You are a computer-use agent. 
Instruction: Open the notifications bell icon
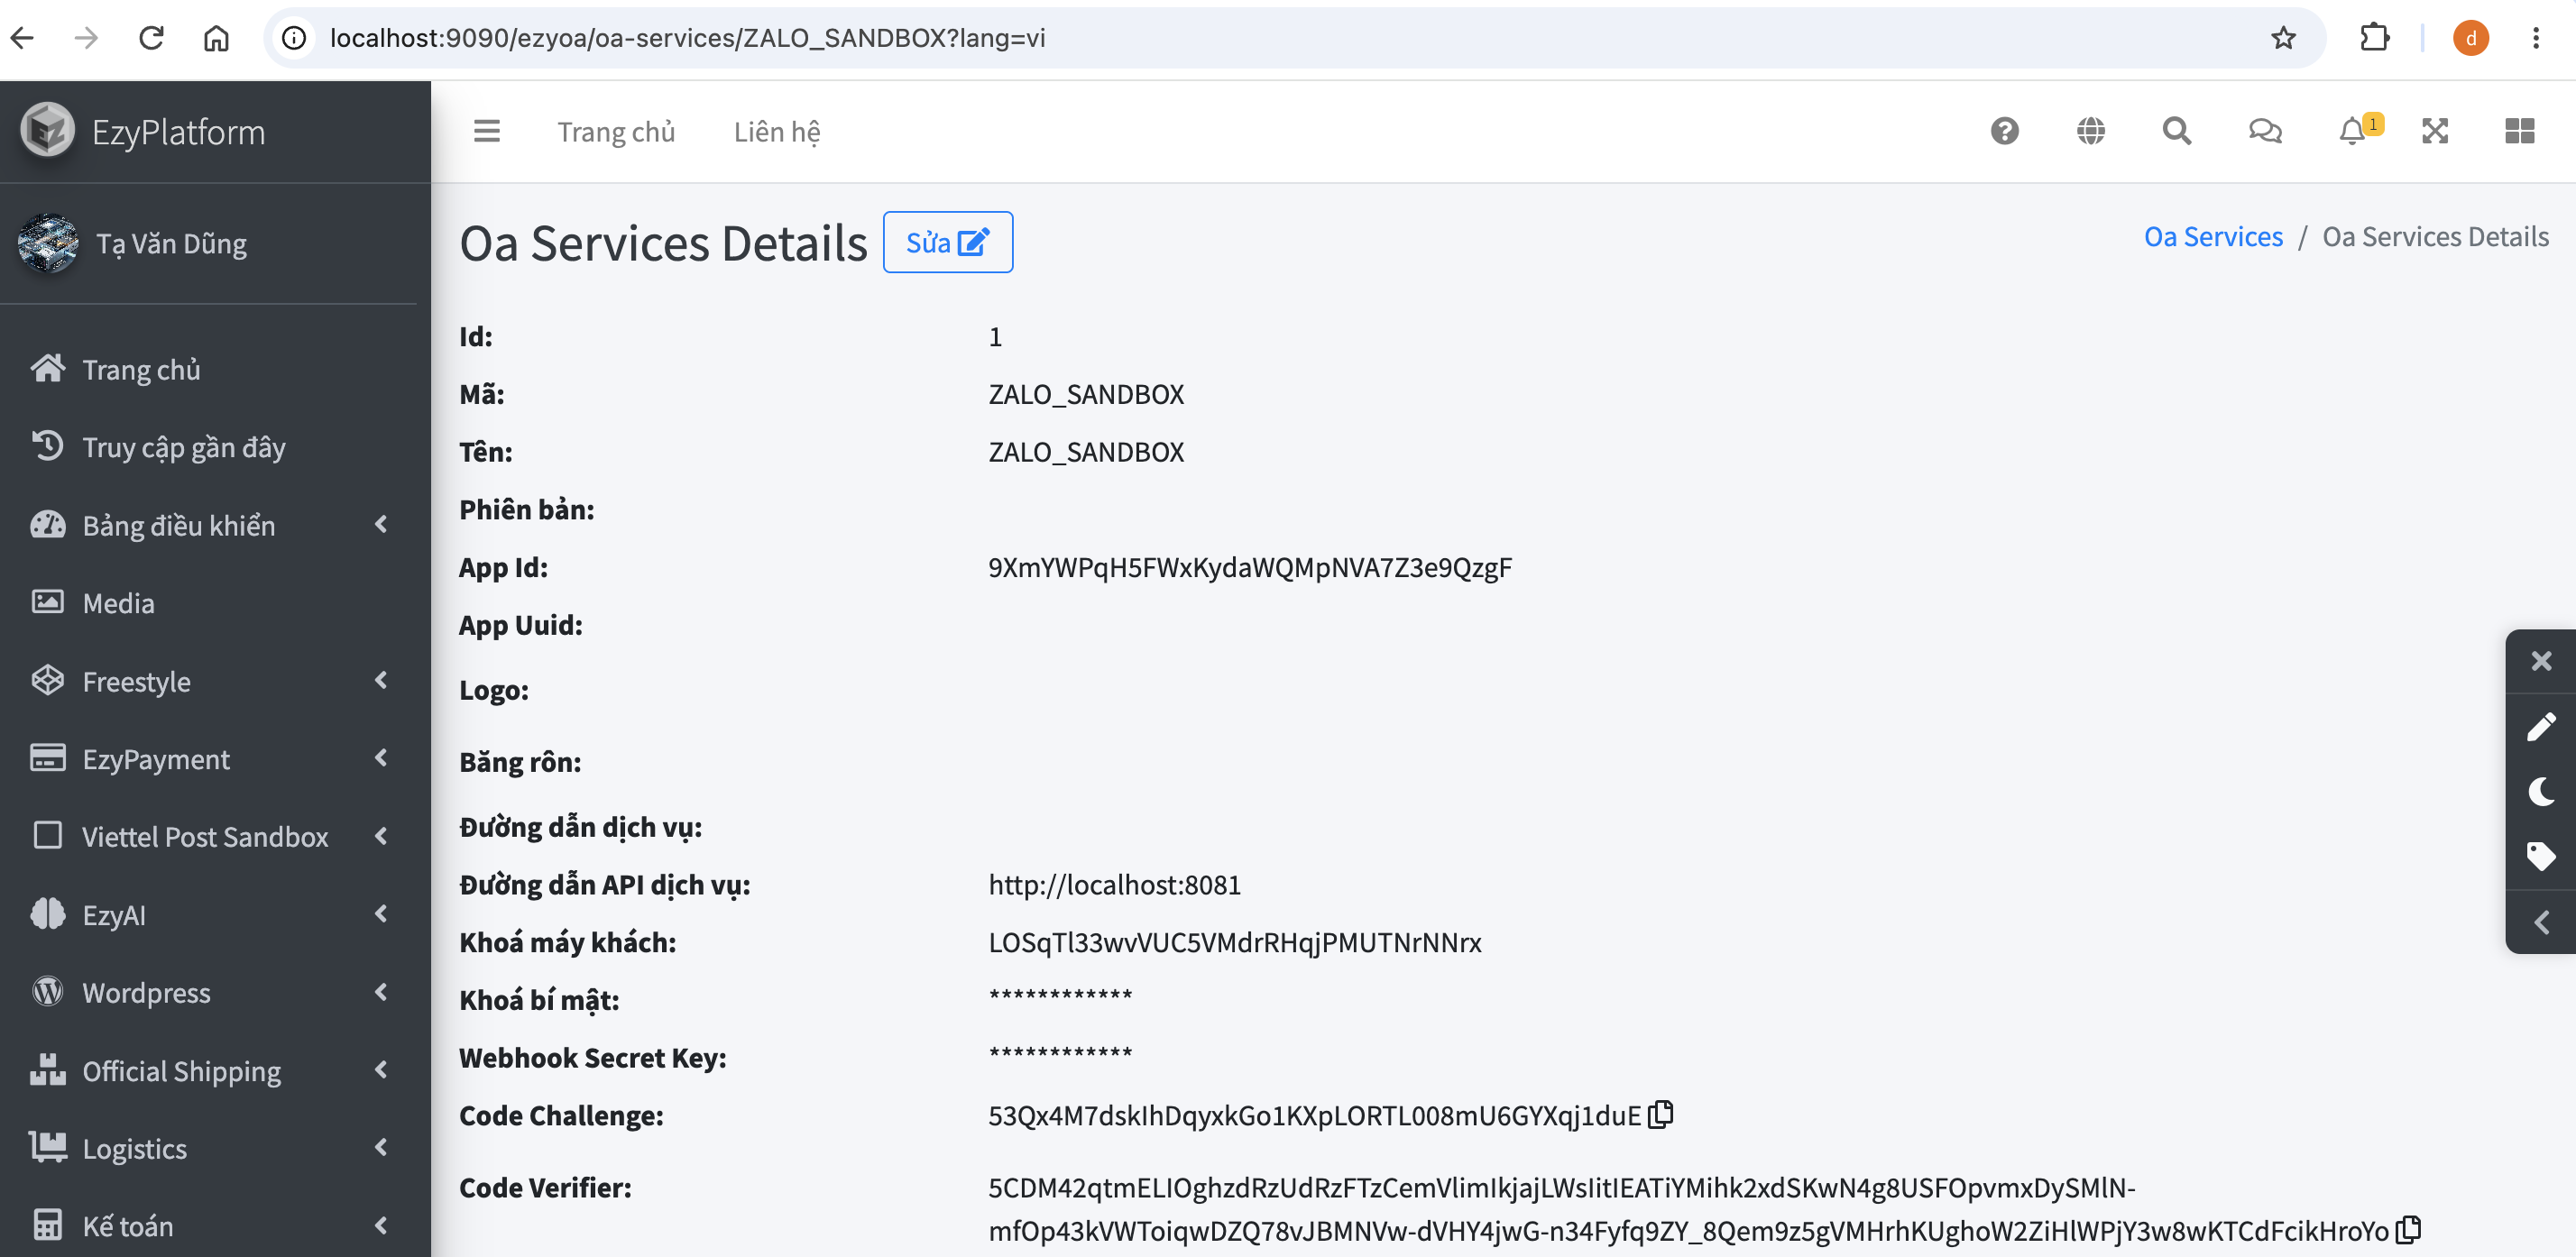tap(2352, 131)
